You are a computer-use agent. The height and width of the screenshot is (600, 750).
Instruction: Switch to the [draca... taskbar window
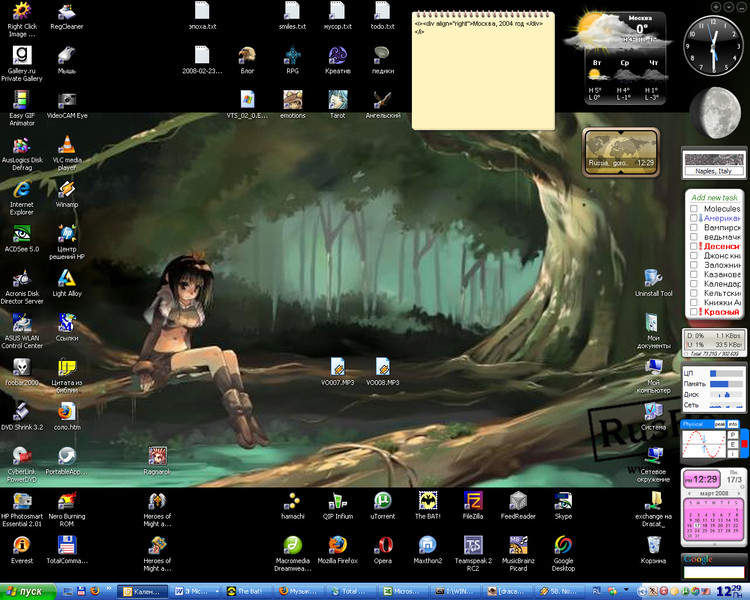tap(507, 592)
